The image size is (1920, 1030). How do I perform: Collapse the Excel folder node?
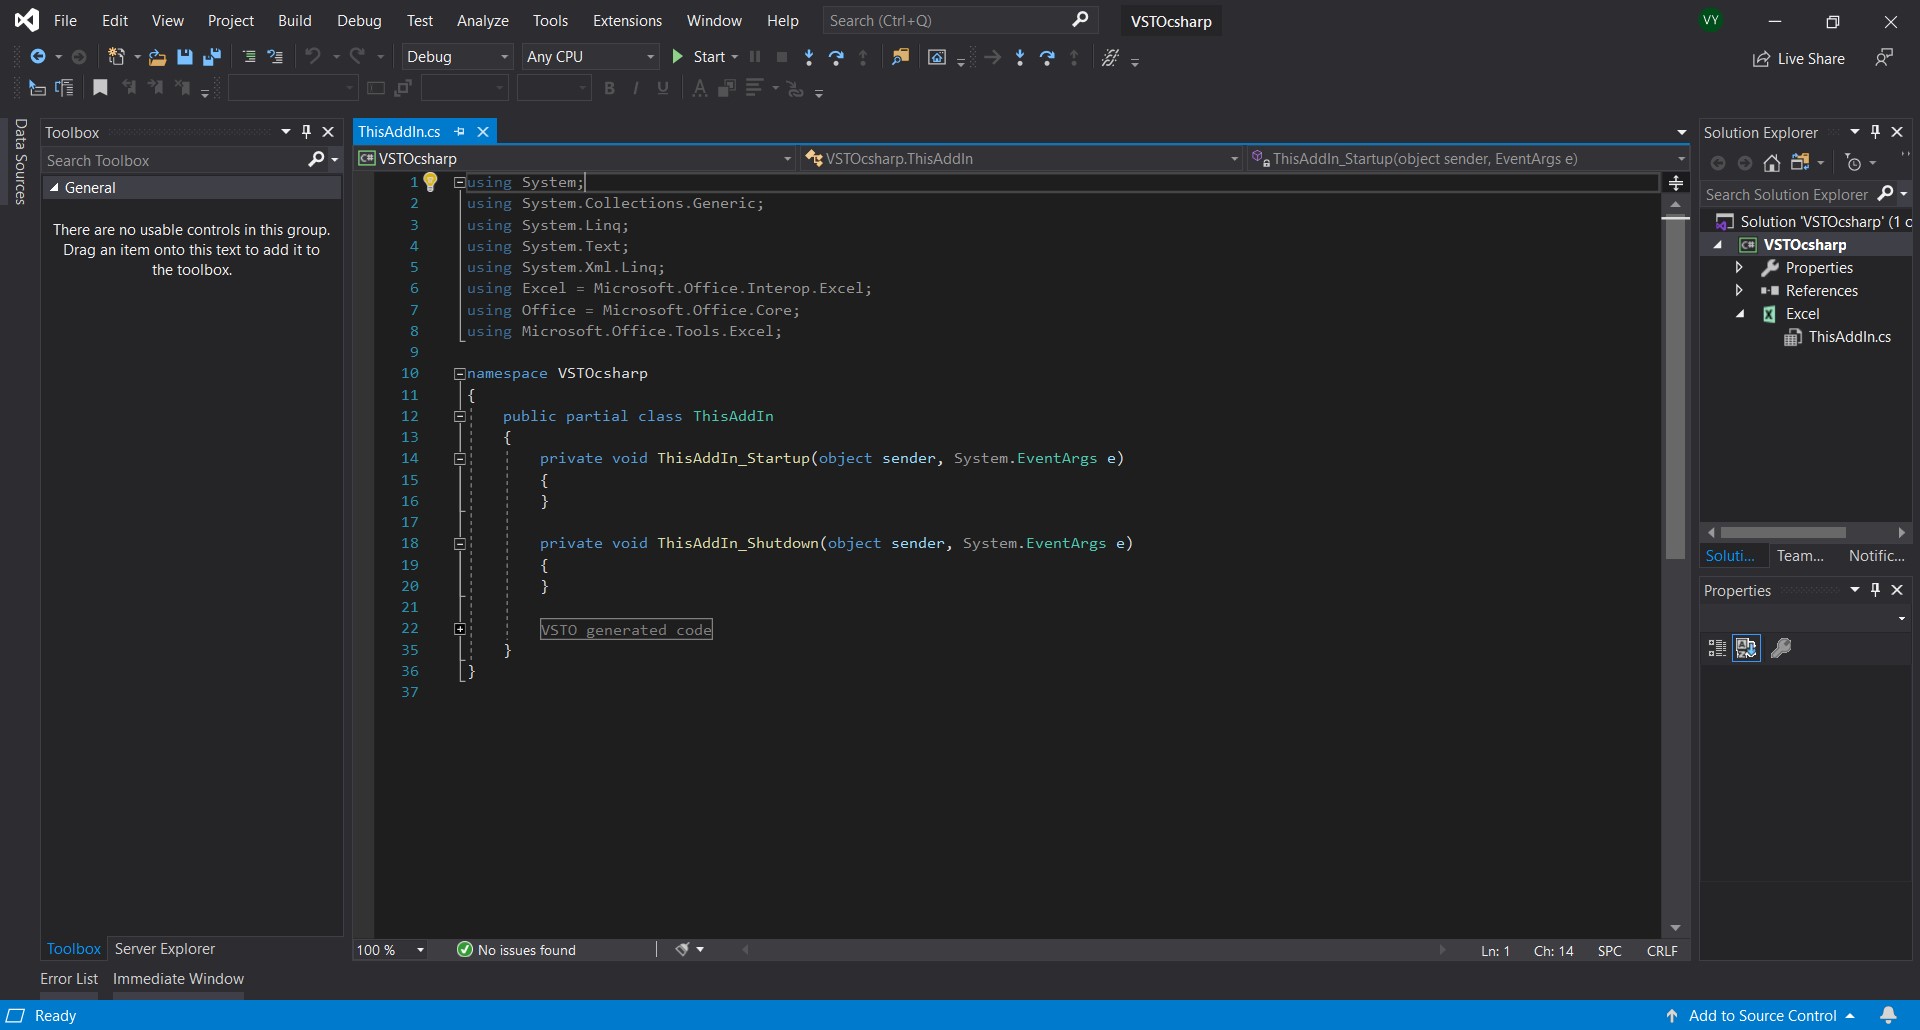(x=1740, y=314)
